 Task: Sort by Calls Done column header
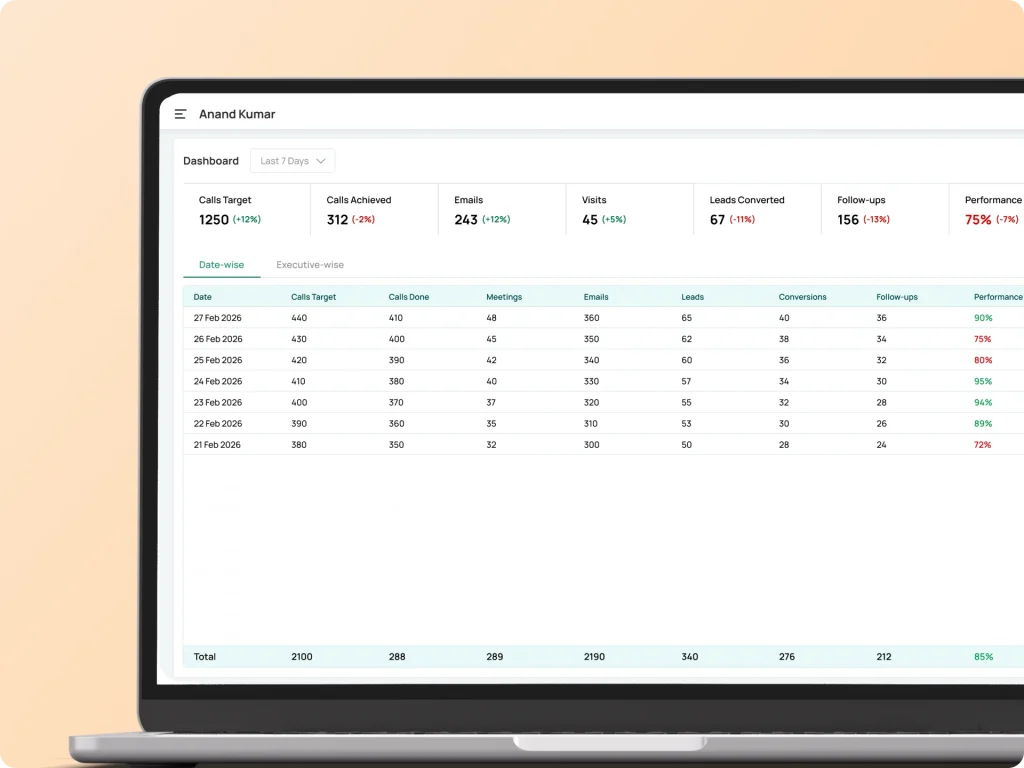(x=409, y=296)
